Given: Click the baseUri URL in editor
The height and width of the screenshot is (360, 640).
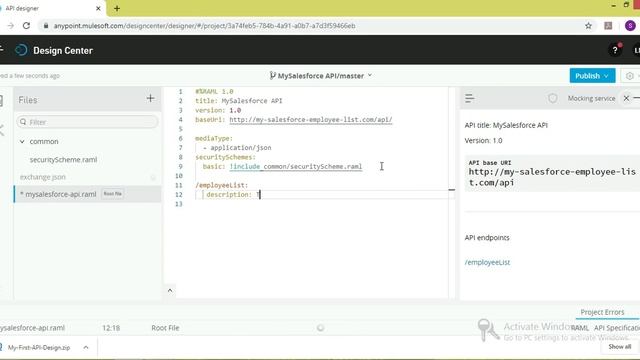Looking at the screenshot, I should click(x=311, y=120).
